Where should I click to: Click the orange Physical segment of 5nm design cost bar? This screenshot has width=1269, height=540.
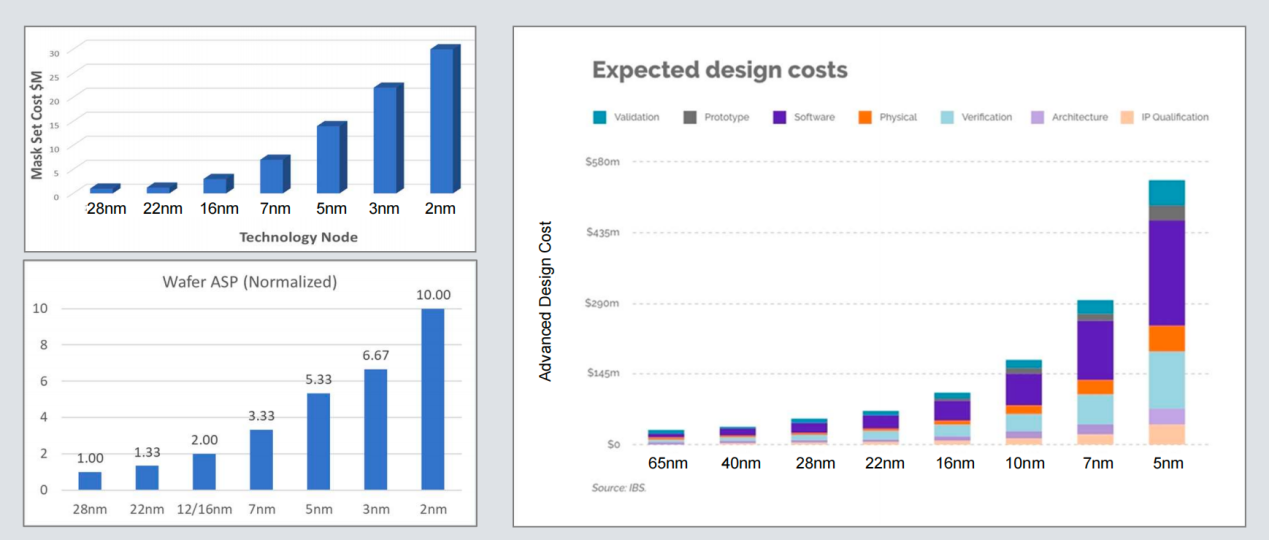point(1166,339)
